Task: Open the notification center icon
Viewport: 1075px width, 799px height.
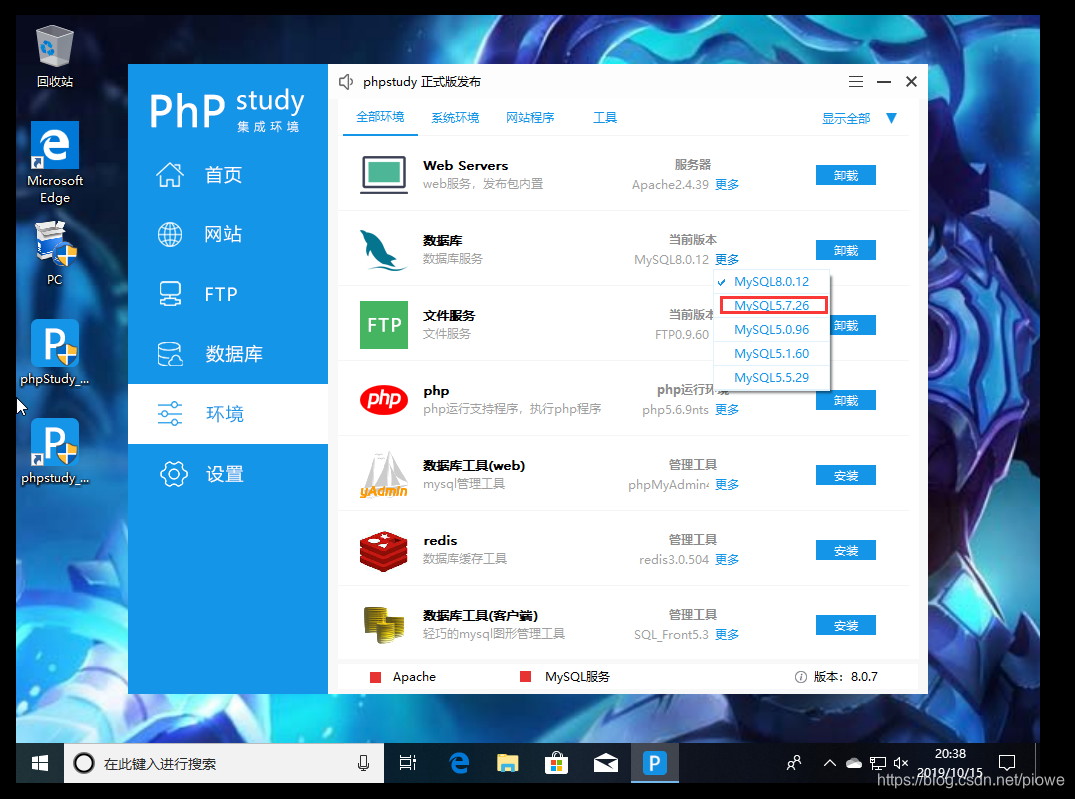Action: click(1007, 763)
